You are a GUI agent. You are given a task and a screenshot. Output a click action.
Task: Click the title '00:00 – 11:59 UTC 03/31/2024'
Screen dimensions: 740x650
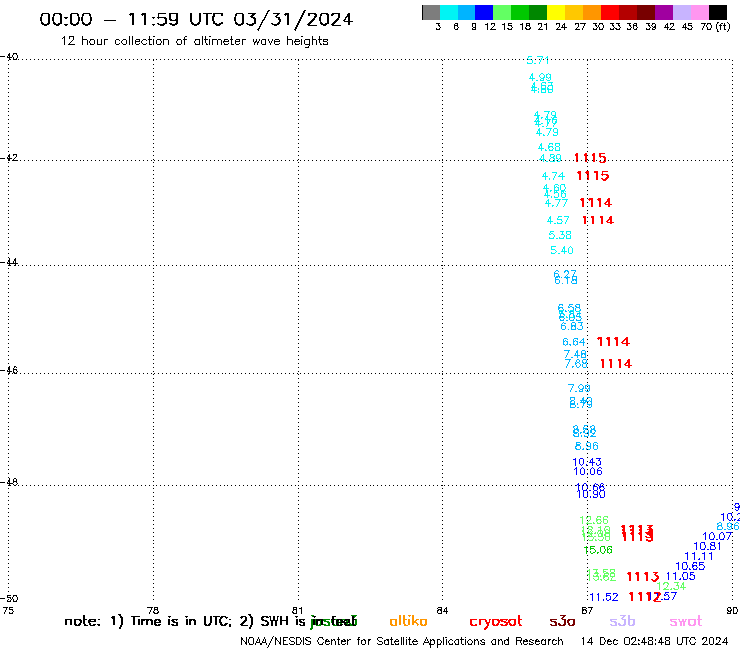click(x=196, y=20)
